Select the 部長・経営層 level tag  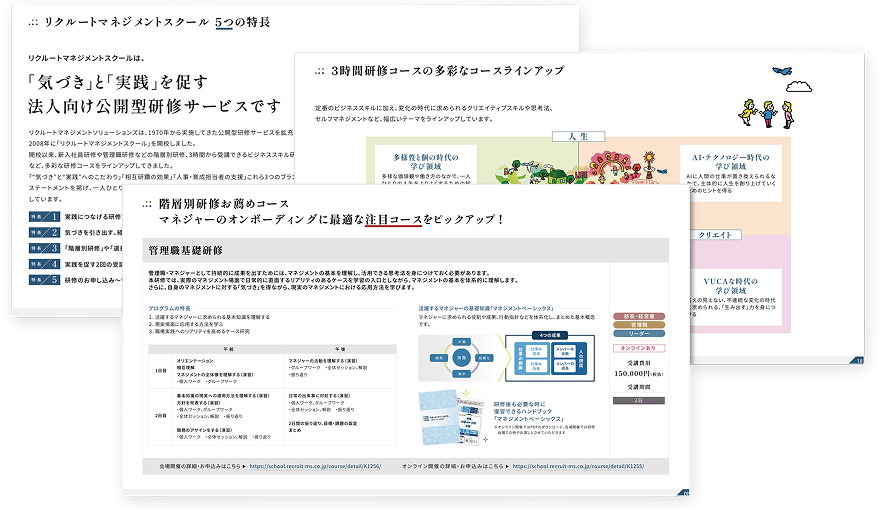[x=641, y=314]
